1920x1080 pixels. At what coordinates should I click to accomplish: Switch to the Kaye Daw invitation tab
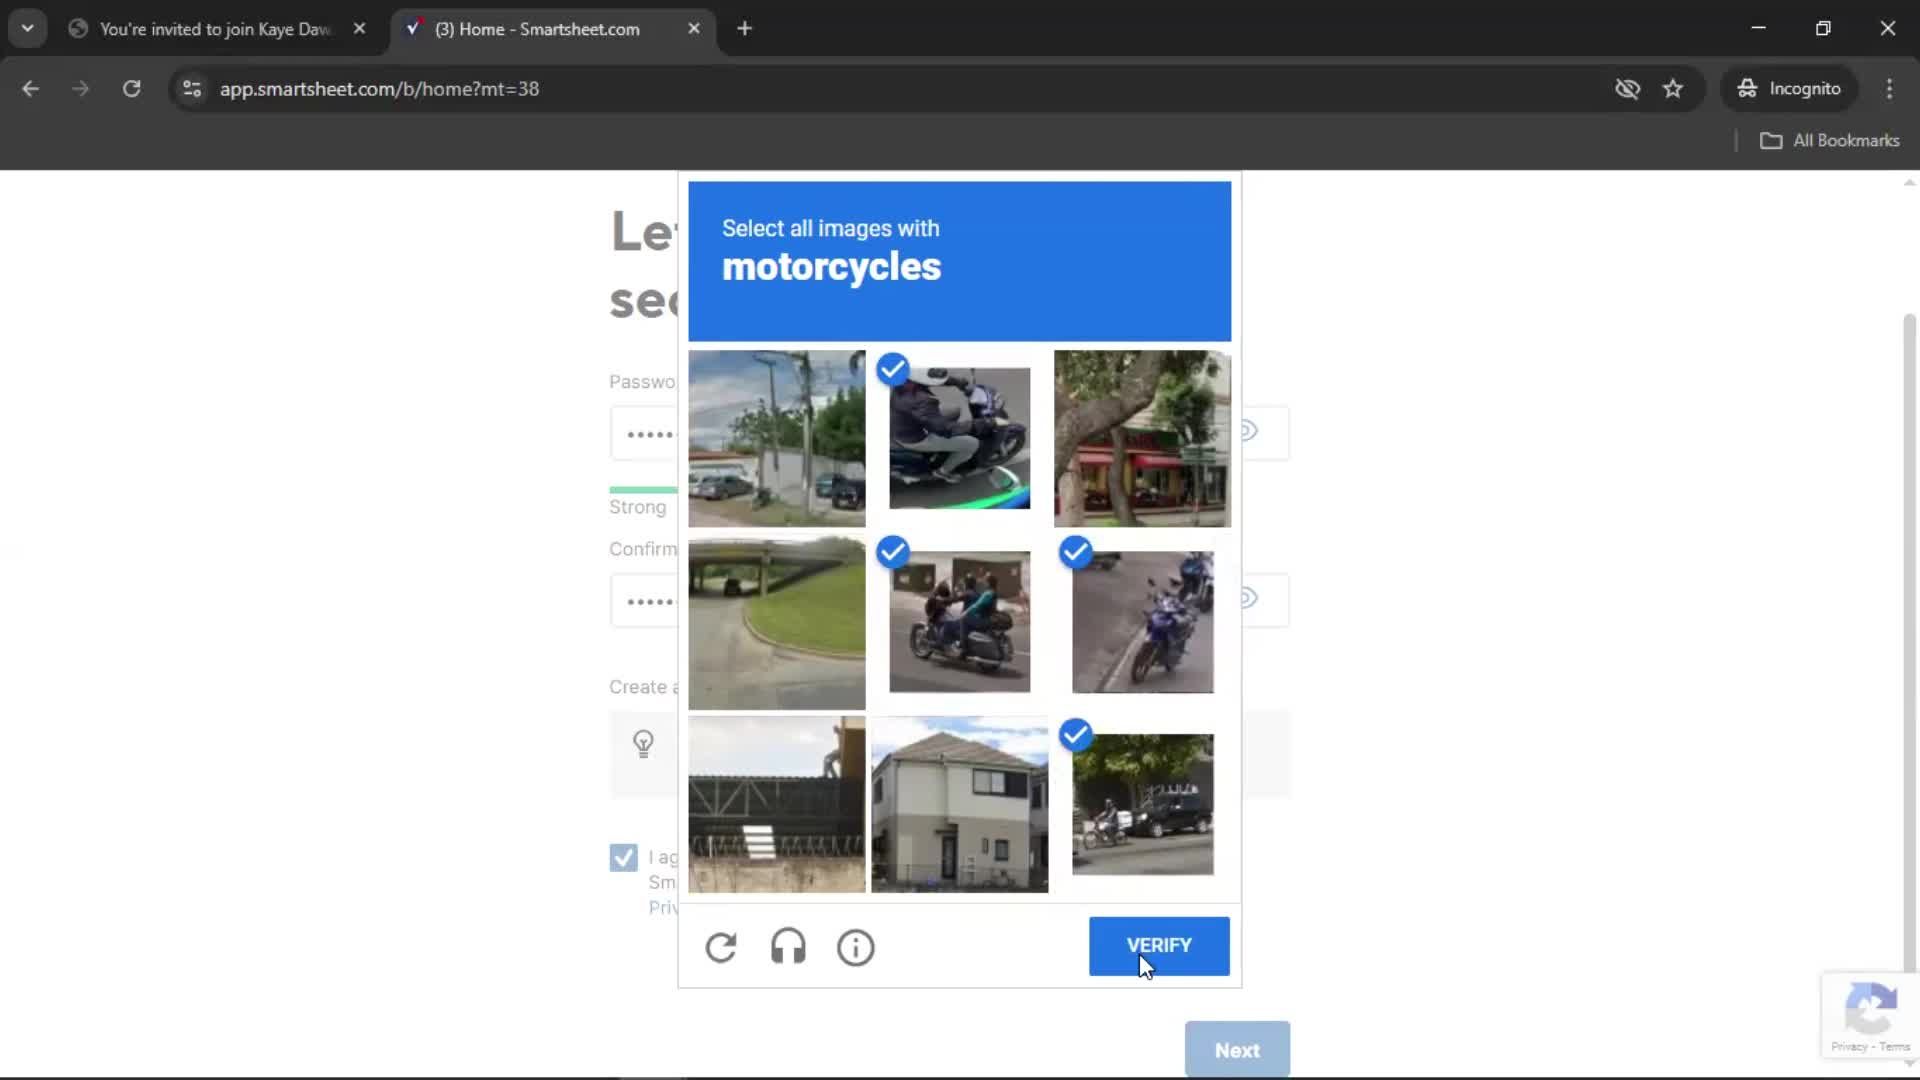pyautogui.click(x=214, y=29)
